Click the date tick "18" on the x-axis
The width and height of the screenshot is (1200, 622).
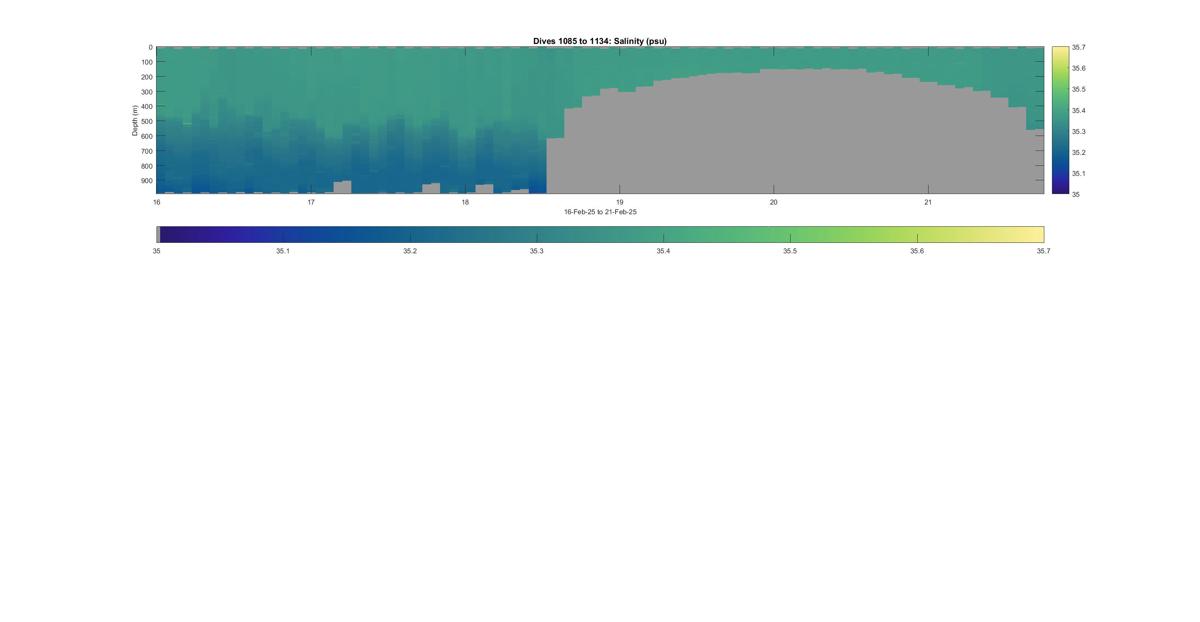point(465,202)
